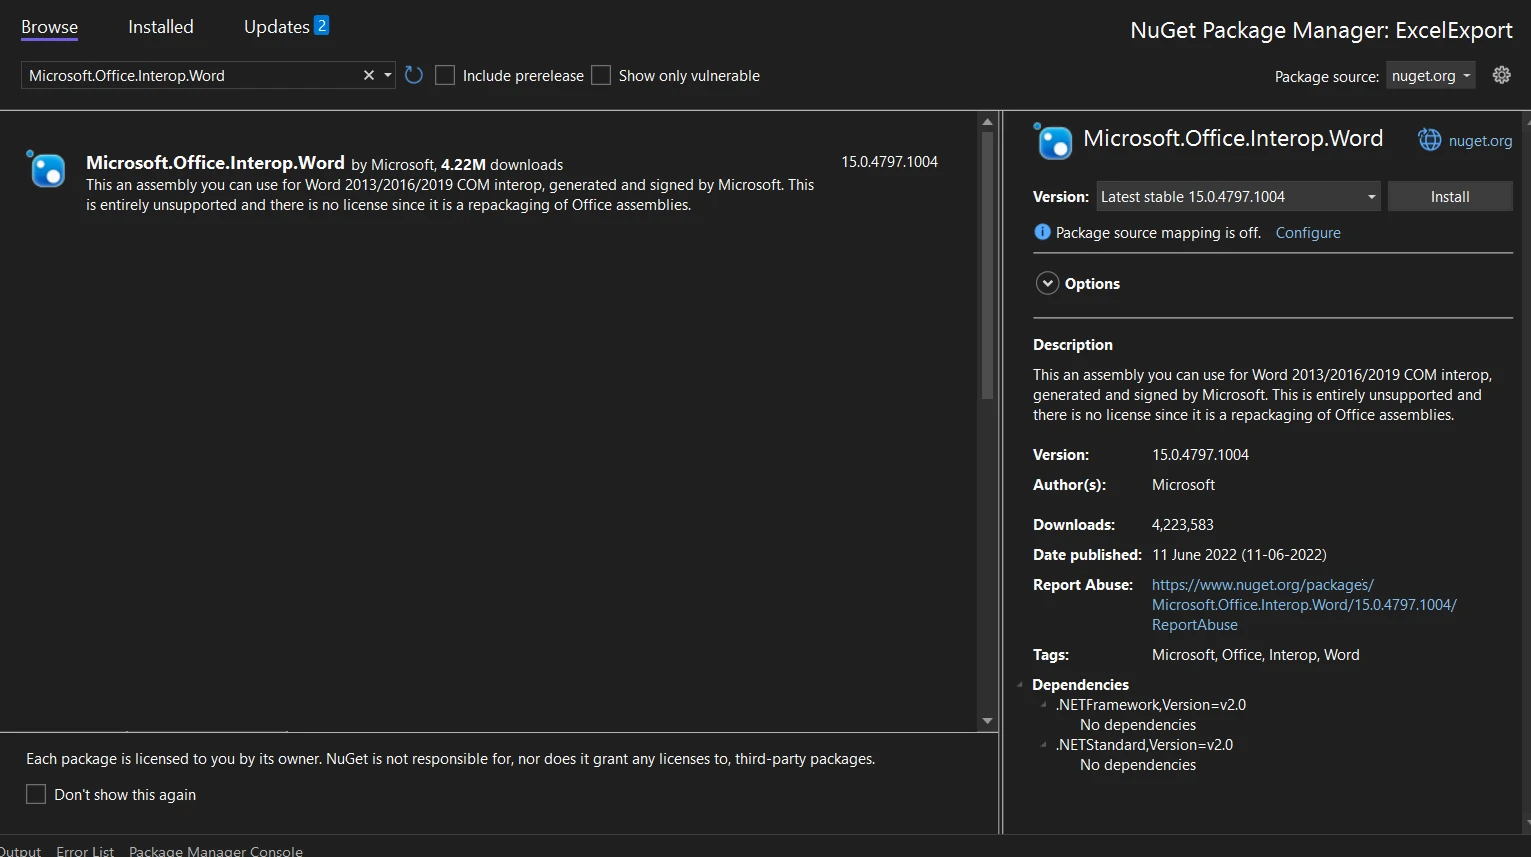
Task: Switch to the Installed tab
Action: click(160, 27)
